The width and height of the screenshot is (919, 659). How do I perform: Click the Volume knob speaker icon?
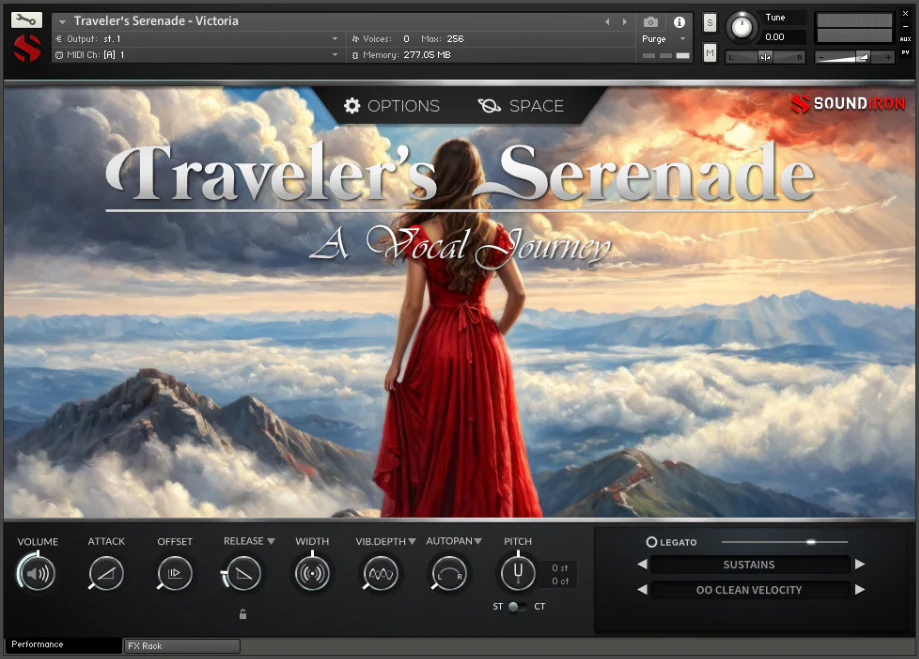[x=37, y=573]
